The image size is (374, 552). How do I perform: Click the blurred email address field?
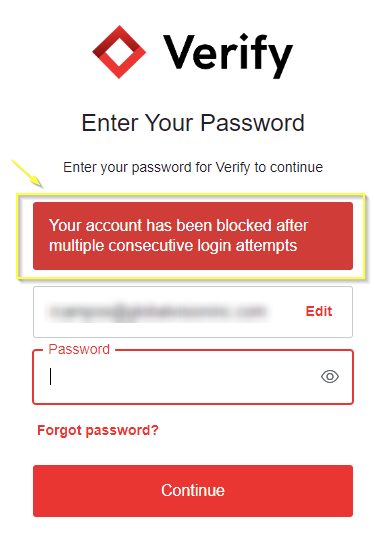pos(193,312)
